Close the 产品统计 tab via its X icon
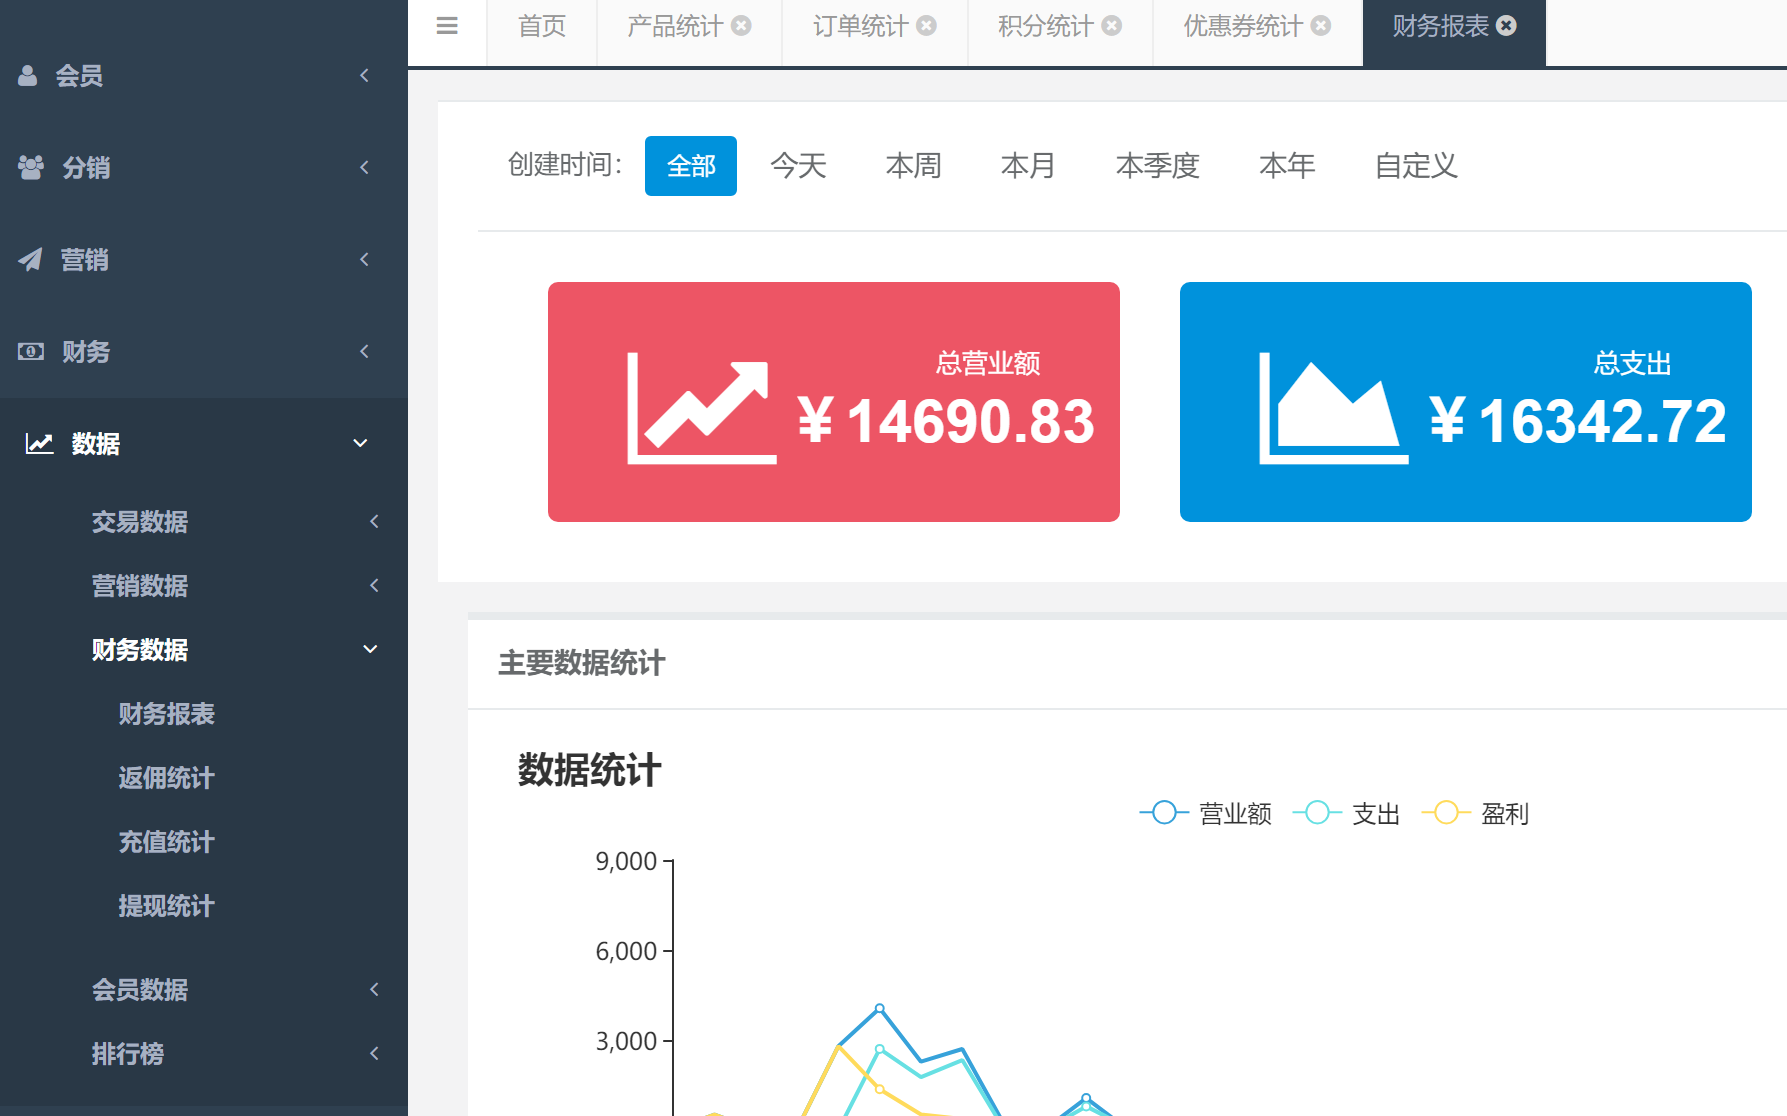This screenshot has width=1787, height=1116. click(741, 26)
